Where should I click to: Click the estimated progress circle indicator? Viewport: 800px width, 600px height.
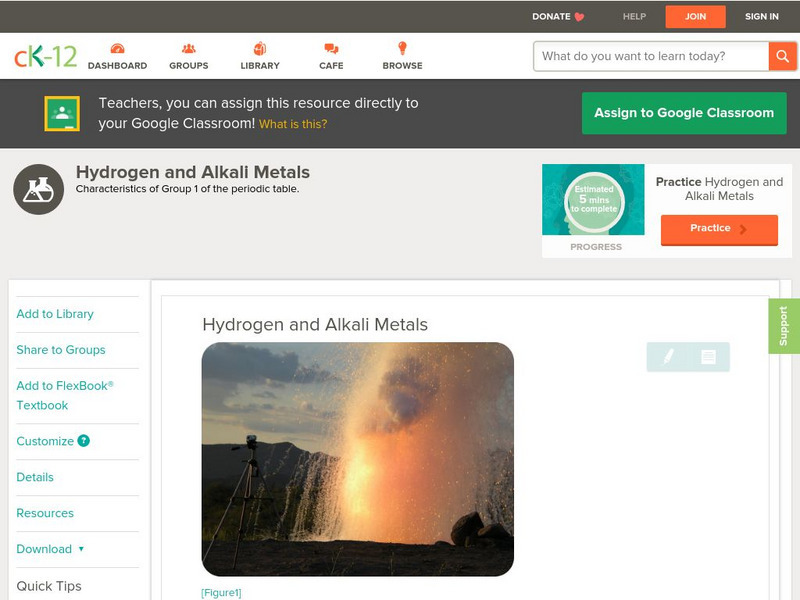click(594, 200)
